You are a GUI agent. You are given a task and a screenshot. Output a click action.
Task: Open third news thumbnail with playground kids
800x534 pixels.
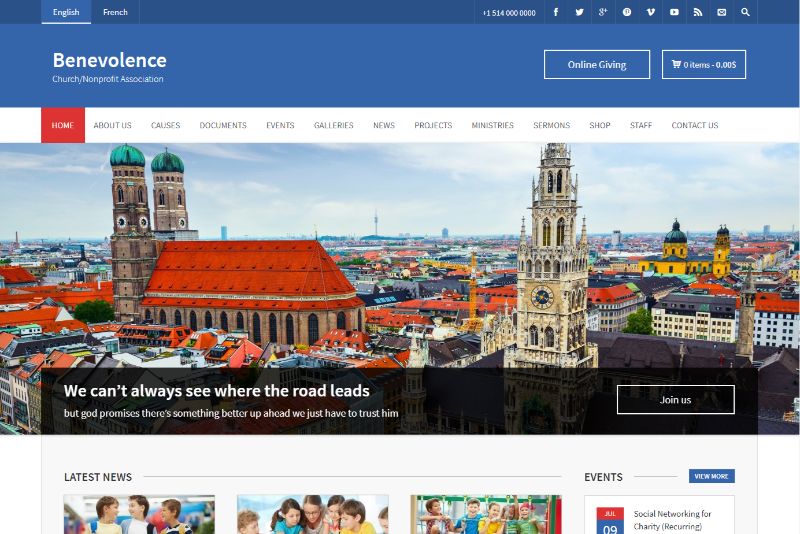coord(486,515)
